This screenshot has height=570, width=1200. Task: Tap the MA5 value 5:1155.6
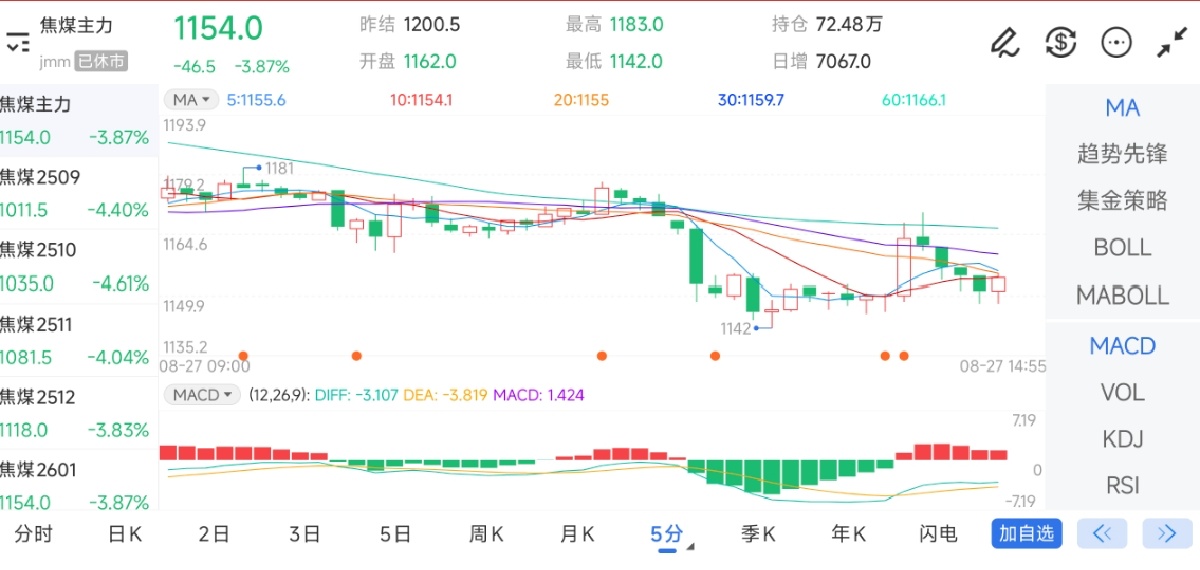[256, 100]
